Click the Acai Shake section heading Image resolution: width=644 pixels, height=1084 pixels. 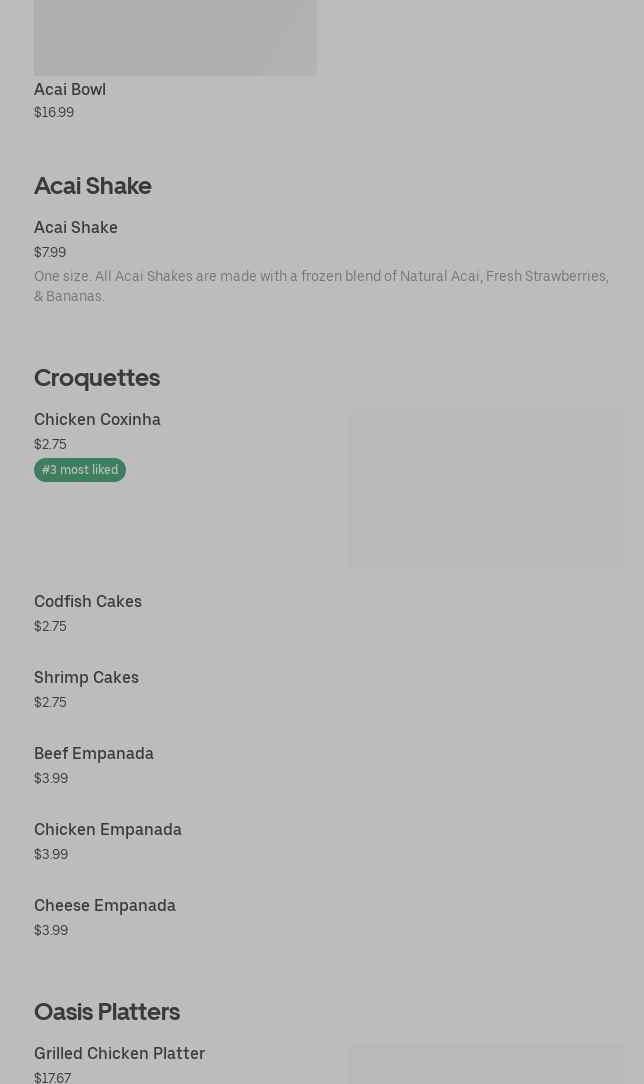93,185
